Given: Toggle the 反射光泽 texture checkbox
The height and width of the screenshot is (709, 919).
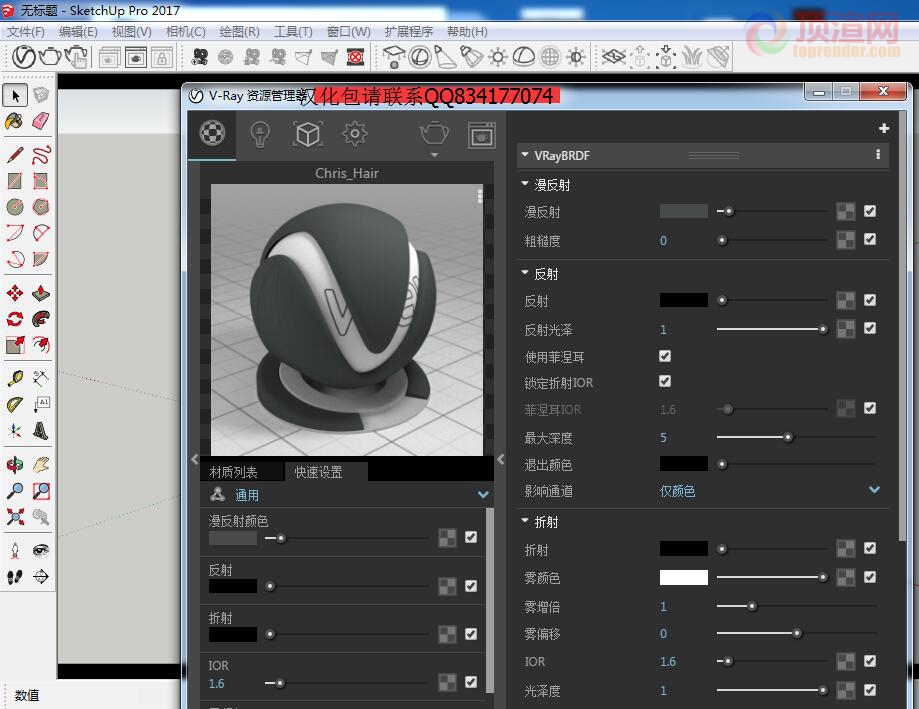Looking at the screenshot, I should [870, 328].
